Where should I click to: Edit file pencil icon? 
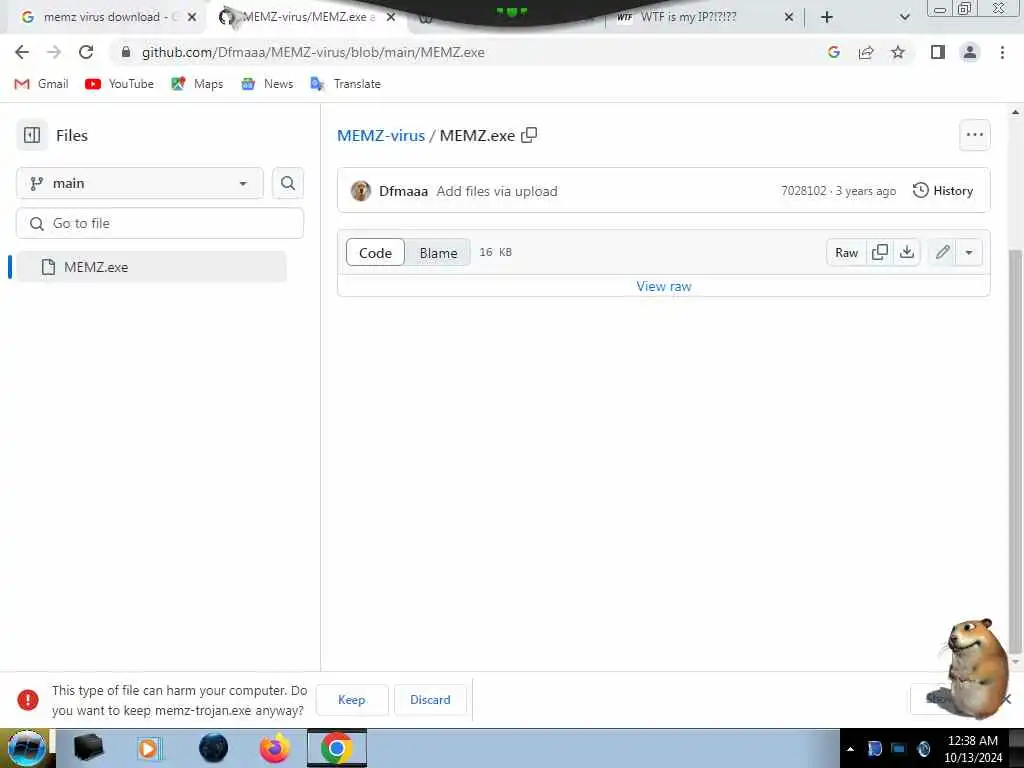[x=942, y=252]
